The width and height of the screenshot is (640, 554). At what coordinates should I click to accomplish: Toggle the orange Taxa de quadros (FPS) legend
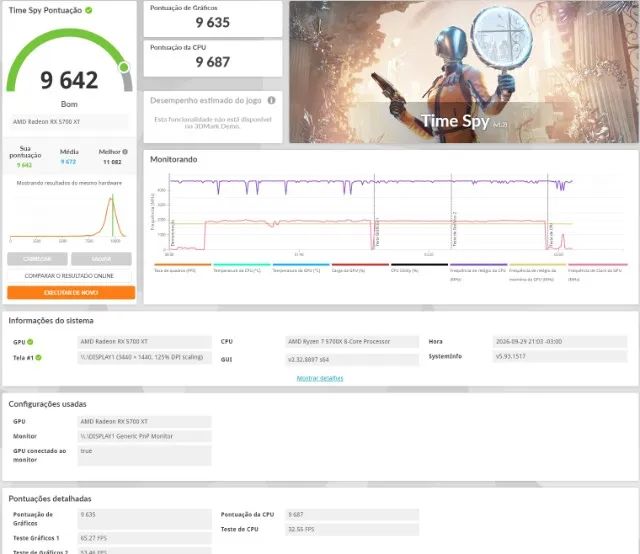click(182, 268)
